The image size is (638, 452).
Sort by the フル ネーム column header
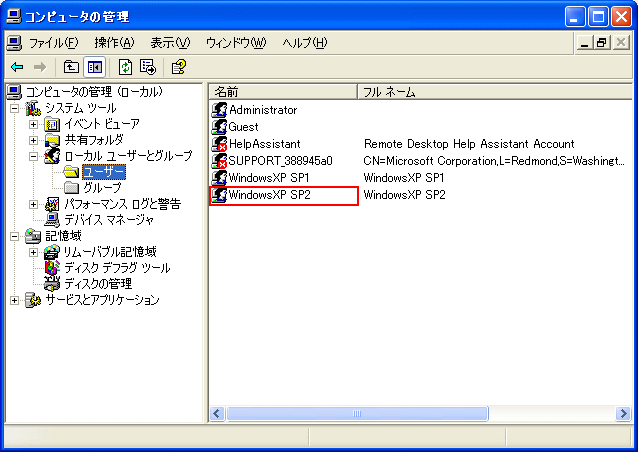pos(494,92)
